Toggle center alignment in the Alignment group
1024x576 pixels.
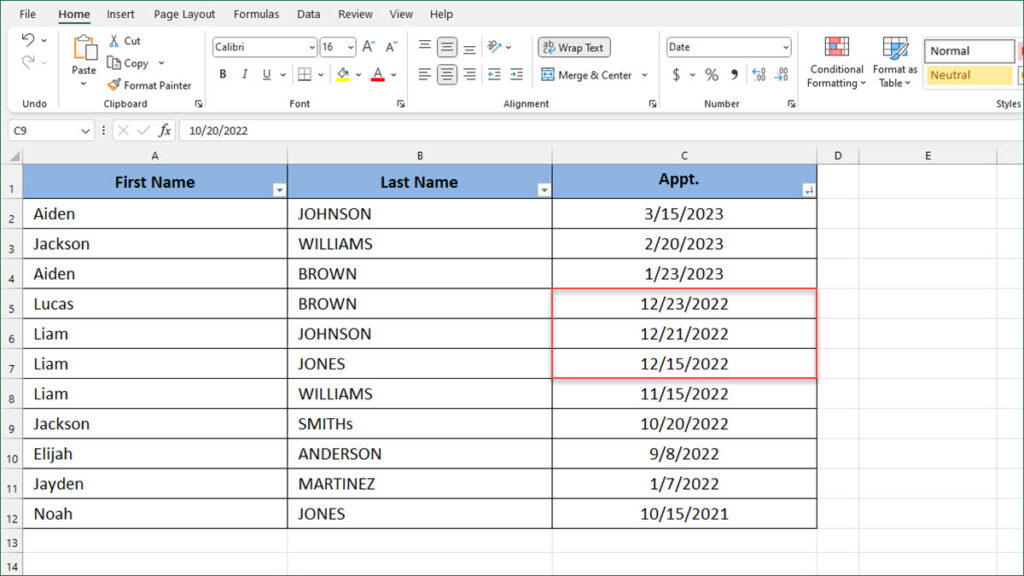point(446,74)
